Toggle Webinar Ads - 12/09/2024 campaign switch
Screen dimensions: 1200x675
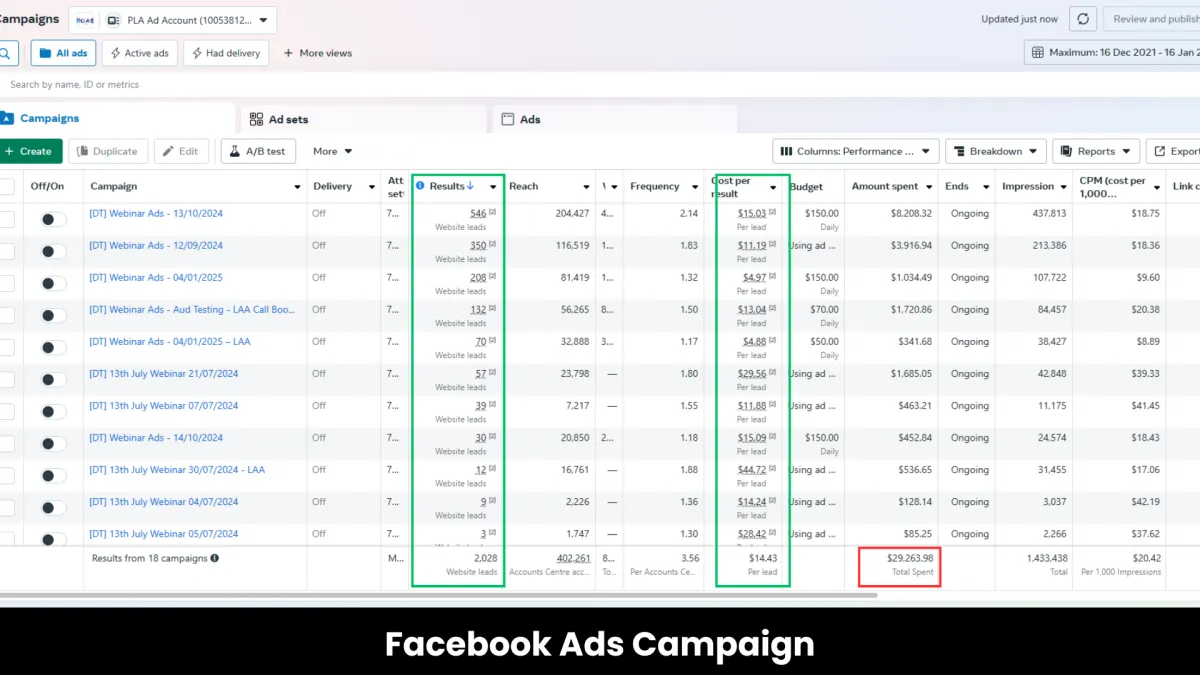[53, 252]
